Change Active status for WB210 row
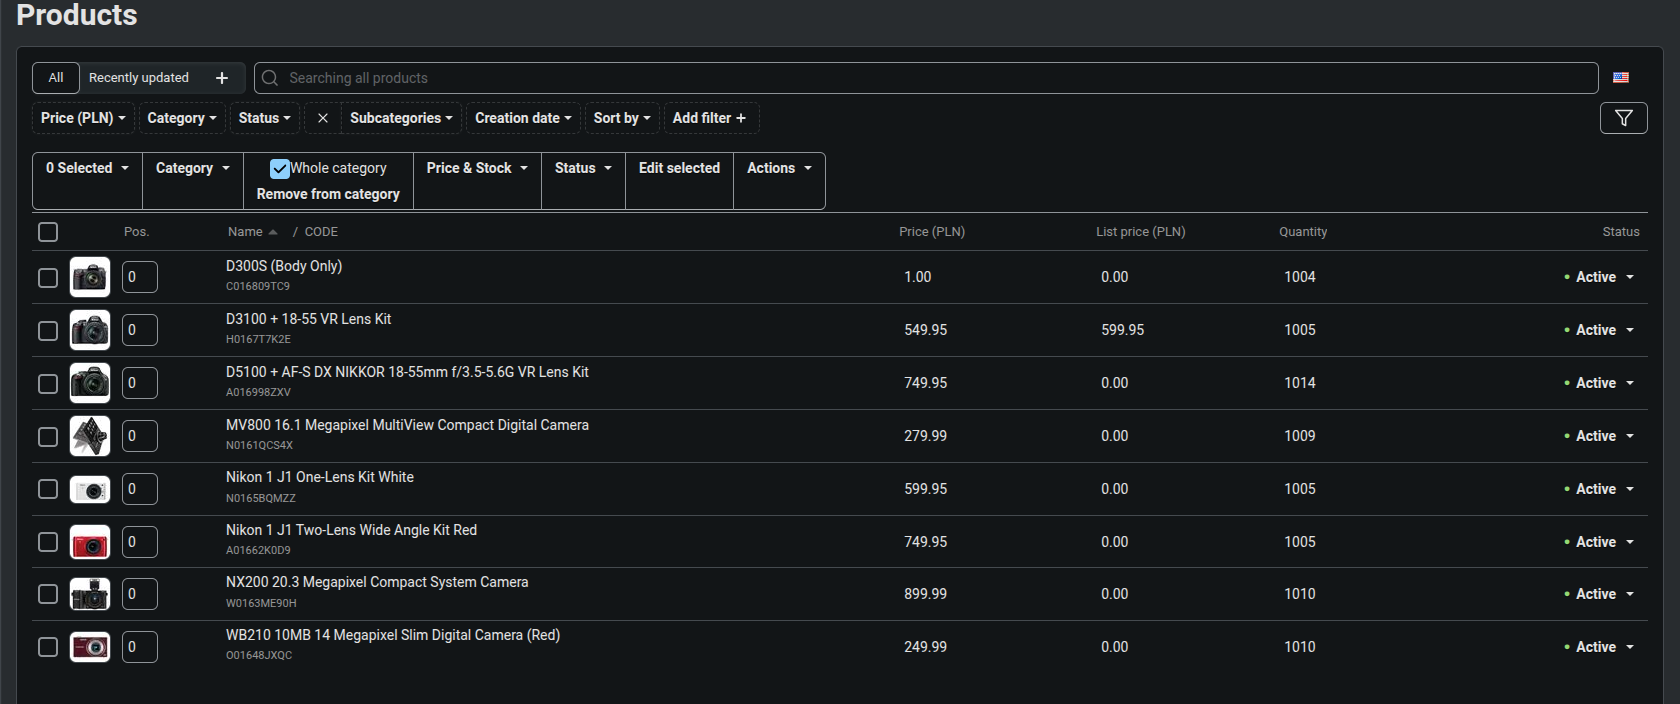The height and width of the screenshot is (704, 1680). [x=1599, y=647]
